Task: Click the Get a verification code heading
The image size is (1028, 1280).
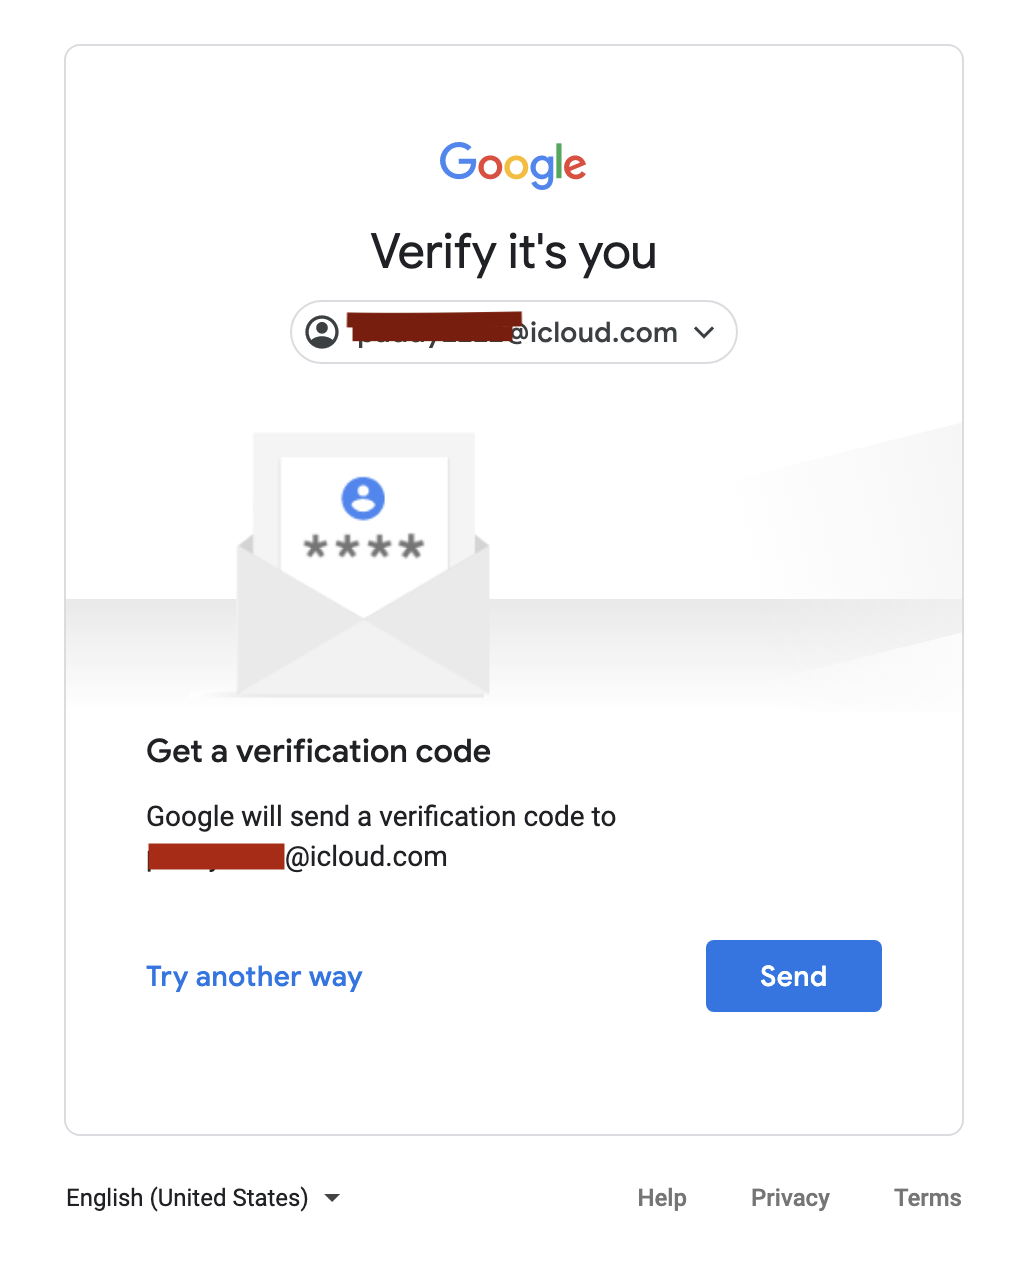Action: click(318, 751)
